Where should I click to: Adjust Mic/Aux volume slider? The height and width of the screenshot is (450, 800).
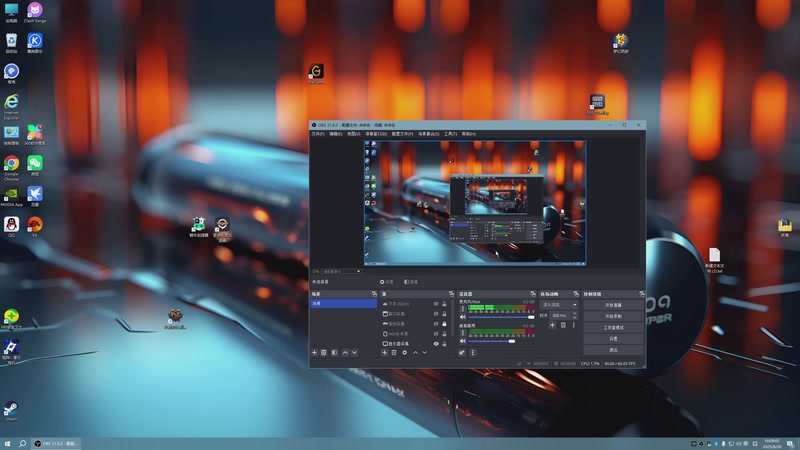click(x=502, y=317)
